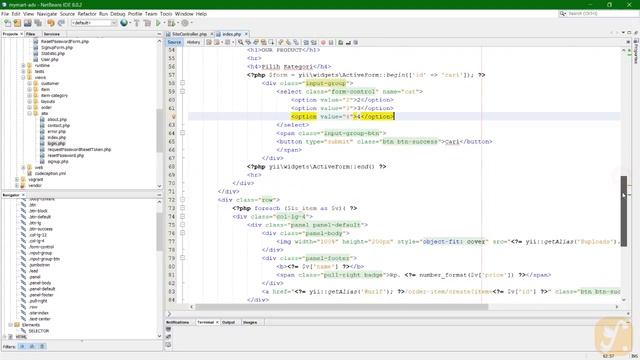Switch to the Files panel tab
640x360 pixels.
[31, 34]
